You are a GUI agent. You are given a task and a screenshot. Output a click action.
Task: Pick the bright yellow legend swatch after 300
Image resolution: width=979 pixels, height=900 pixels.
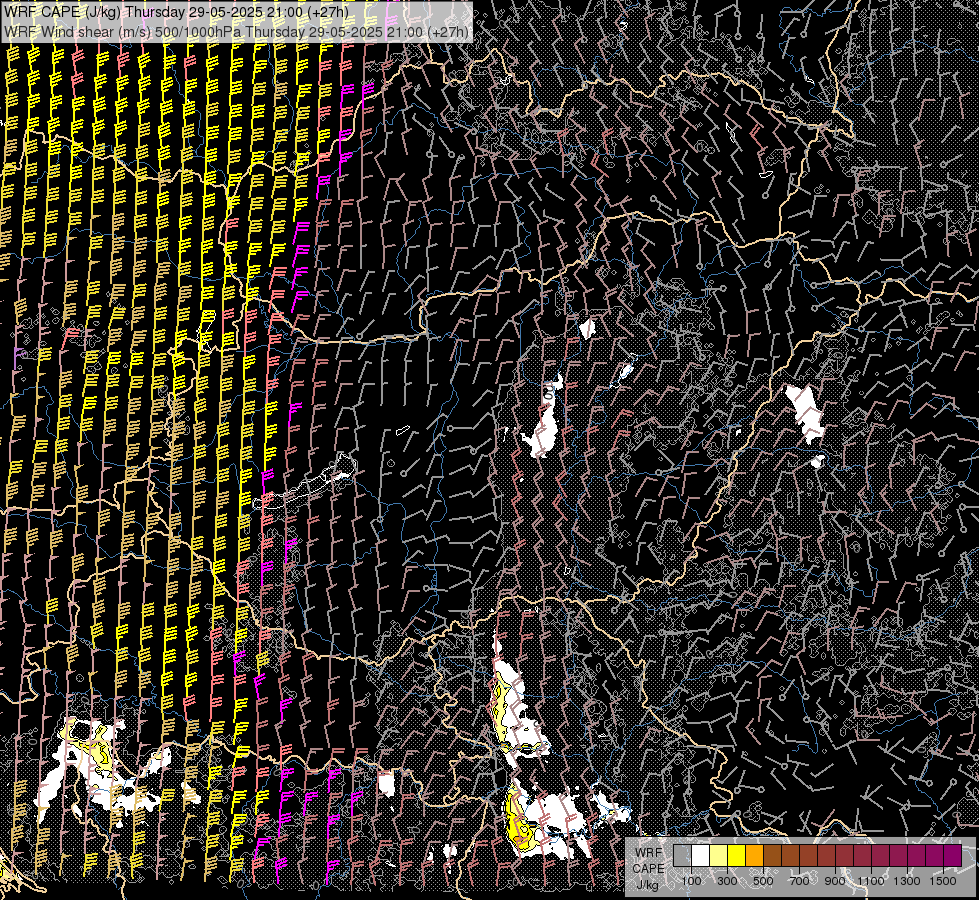737,855
